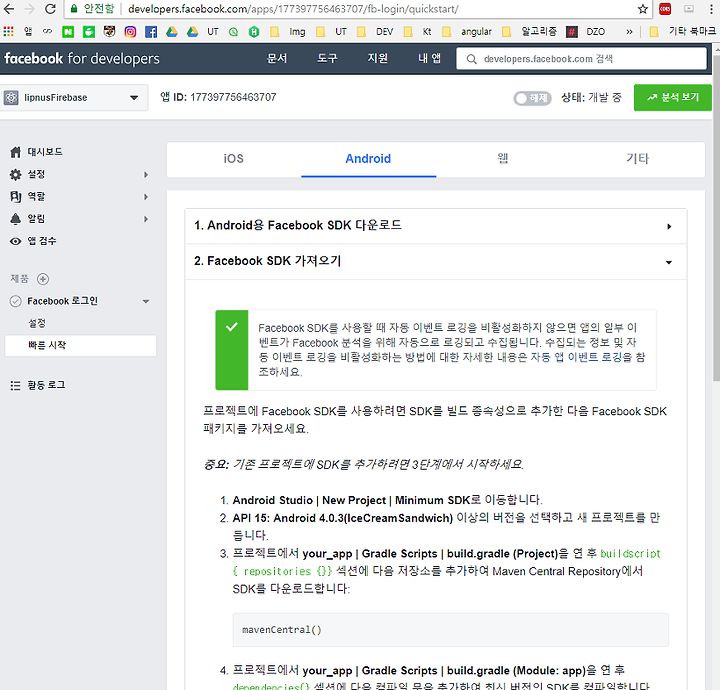Click the search magnifier icon
The height and width of the screenshot is (690, 720).
[x=472, y=59]
